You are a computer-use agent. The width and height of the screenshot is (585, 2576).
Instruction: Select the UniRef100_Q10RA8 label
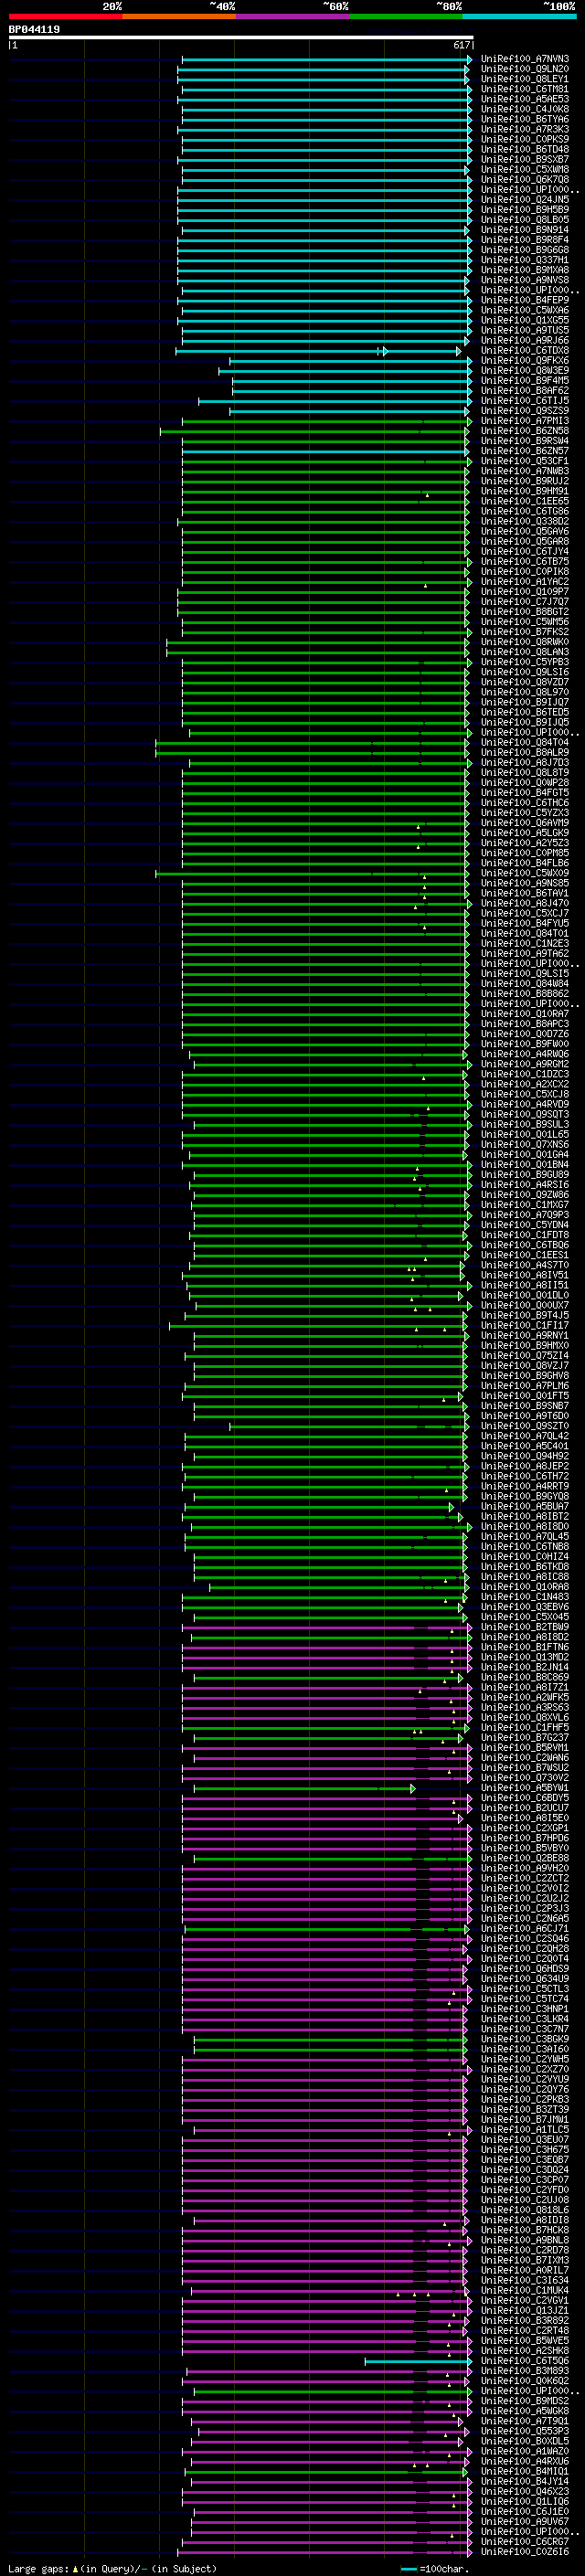coord(524,1587)
